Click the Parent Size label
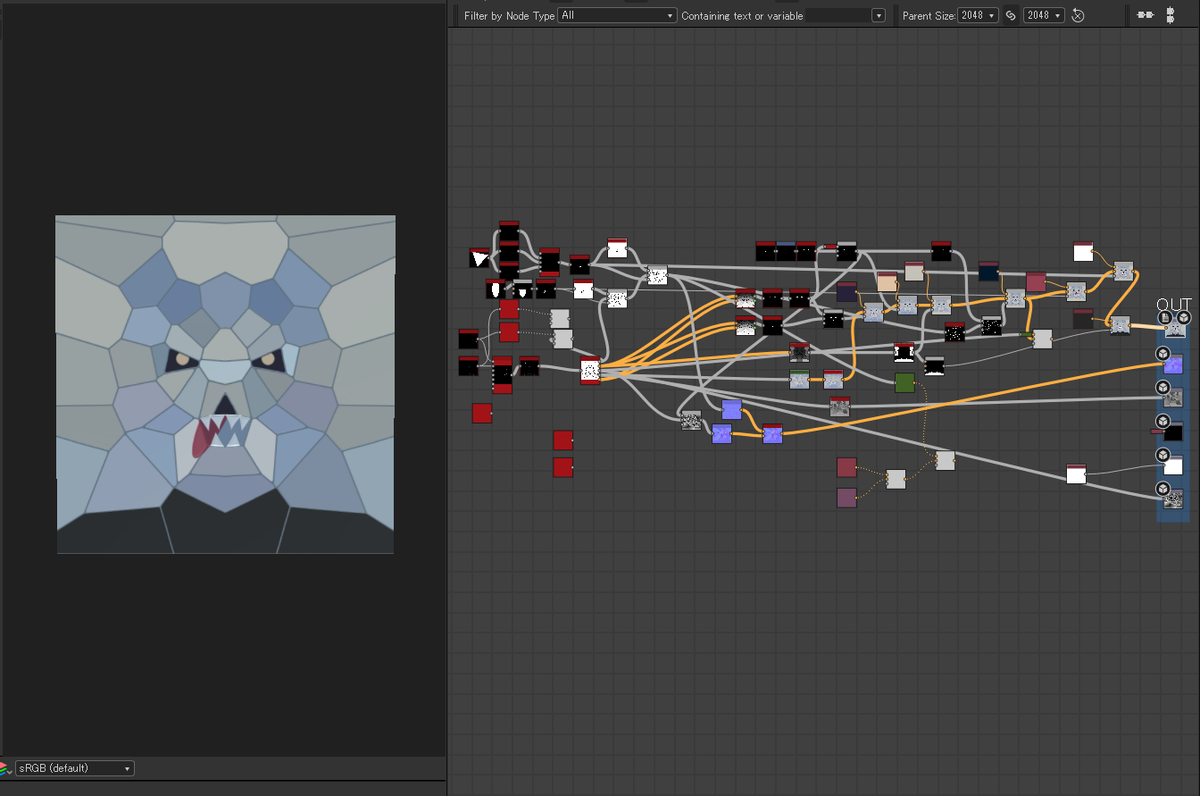 tap(928, 16)
